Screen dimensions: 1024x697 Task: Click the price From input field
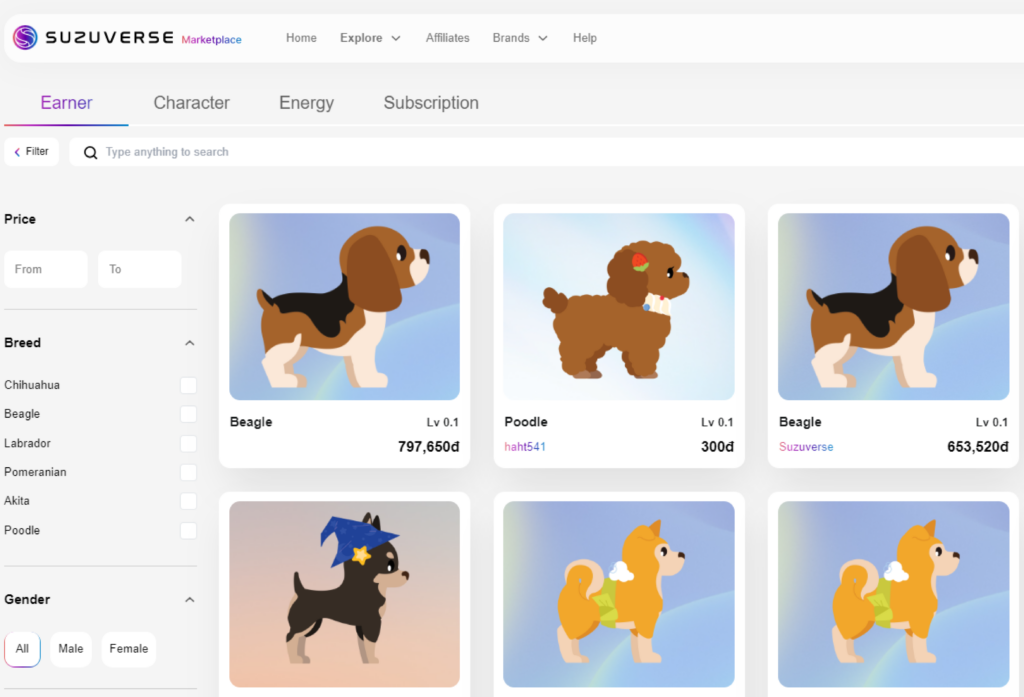tap(46, 269)
